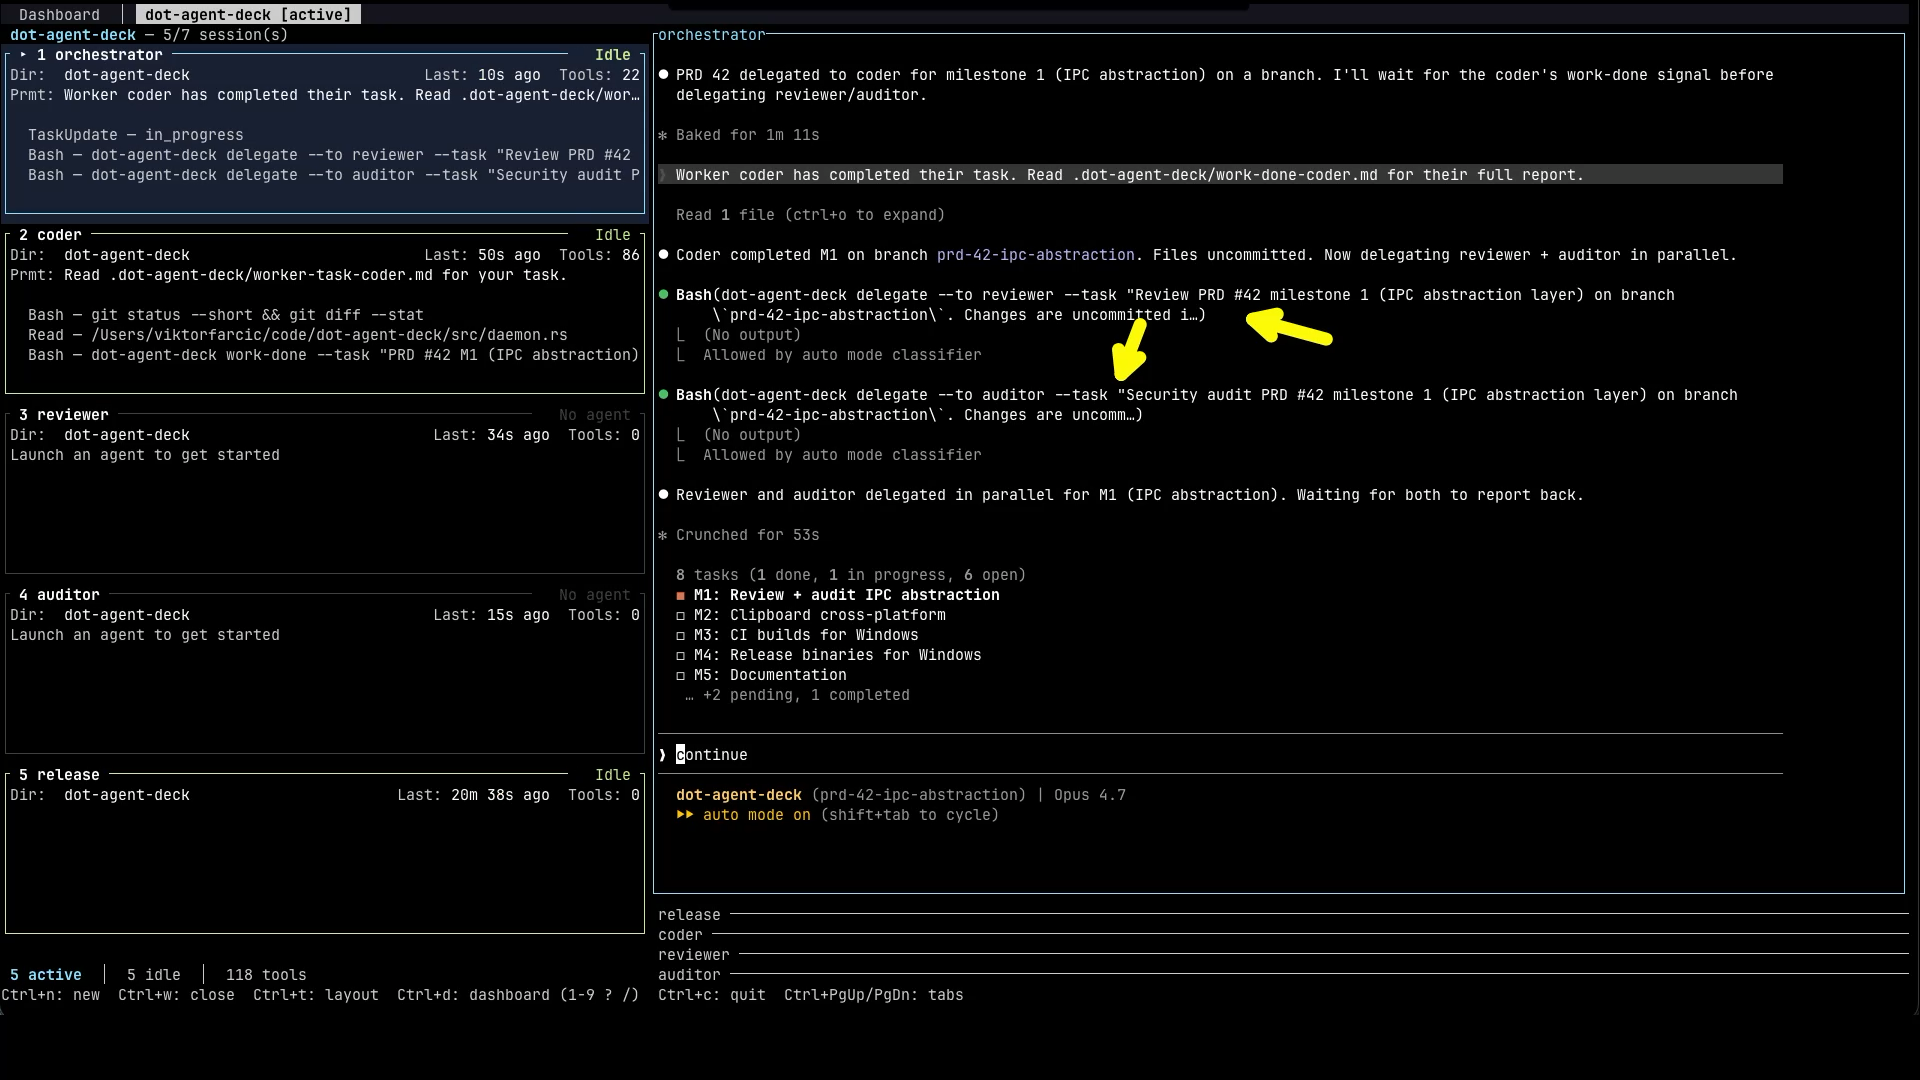Click the prompt chevron before 'continue'
The image size is (1920, 1080).
[663, 755]
